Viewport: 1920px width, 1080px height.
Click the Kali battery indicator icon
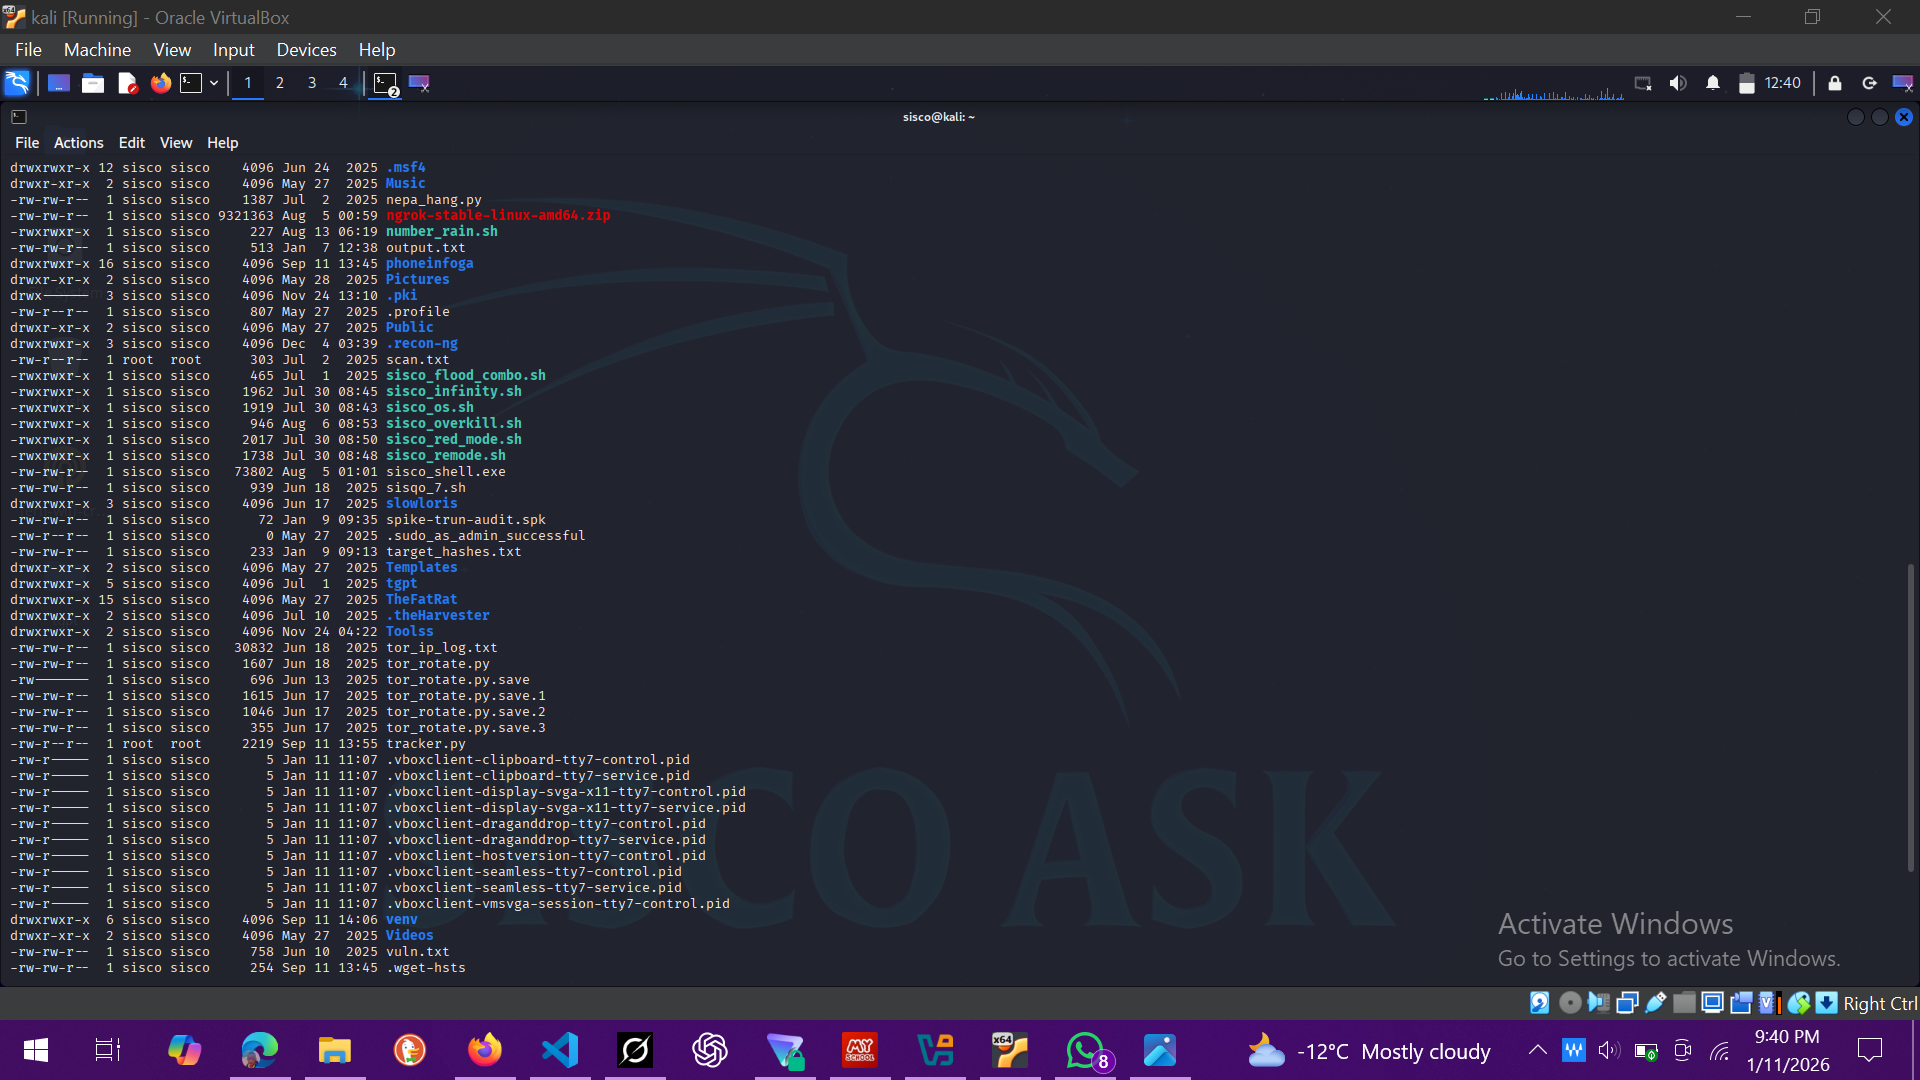pyautogui.click(x=1747, y=83)
